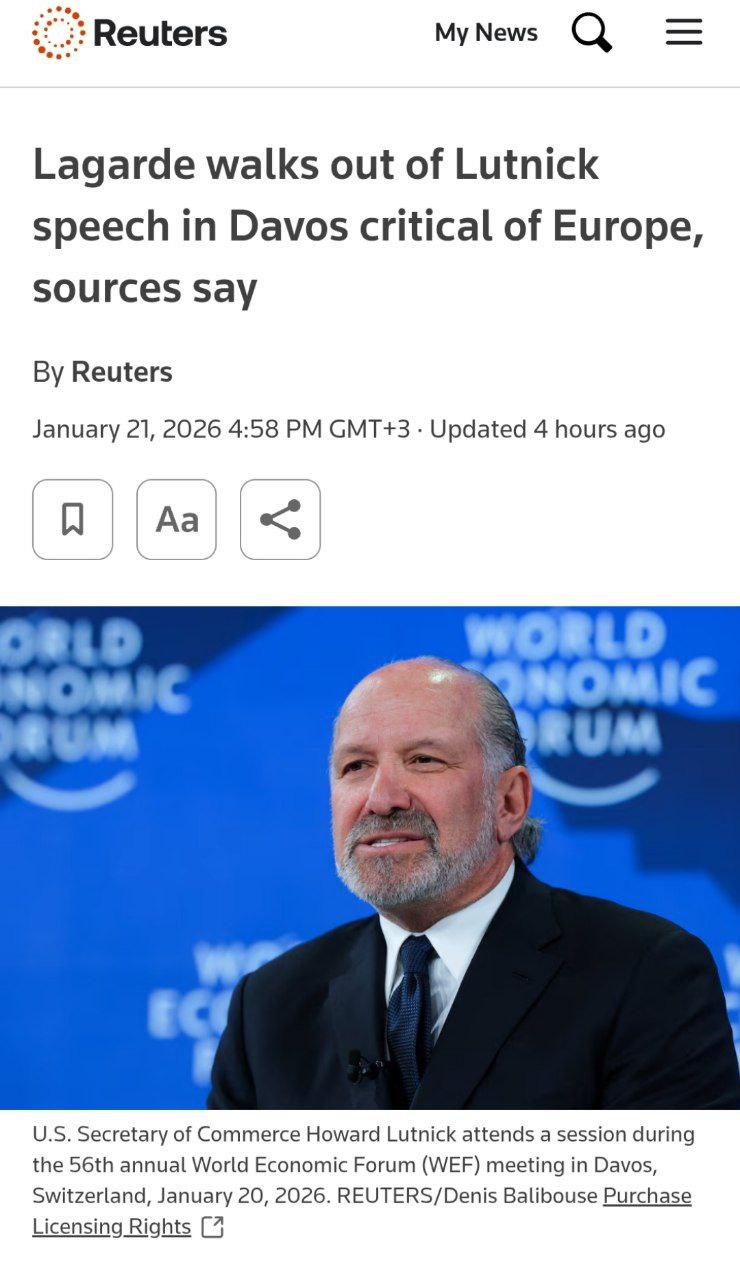The height and width of the screenshot is (1280, 740).
Task: Expand the hamburger navigation menu
Action: coord(684,33)
